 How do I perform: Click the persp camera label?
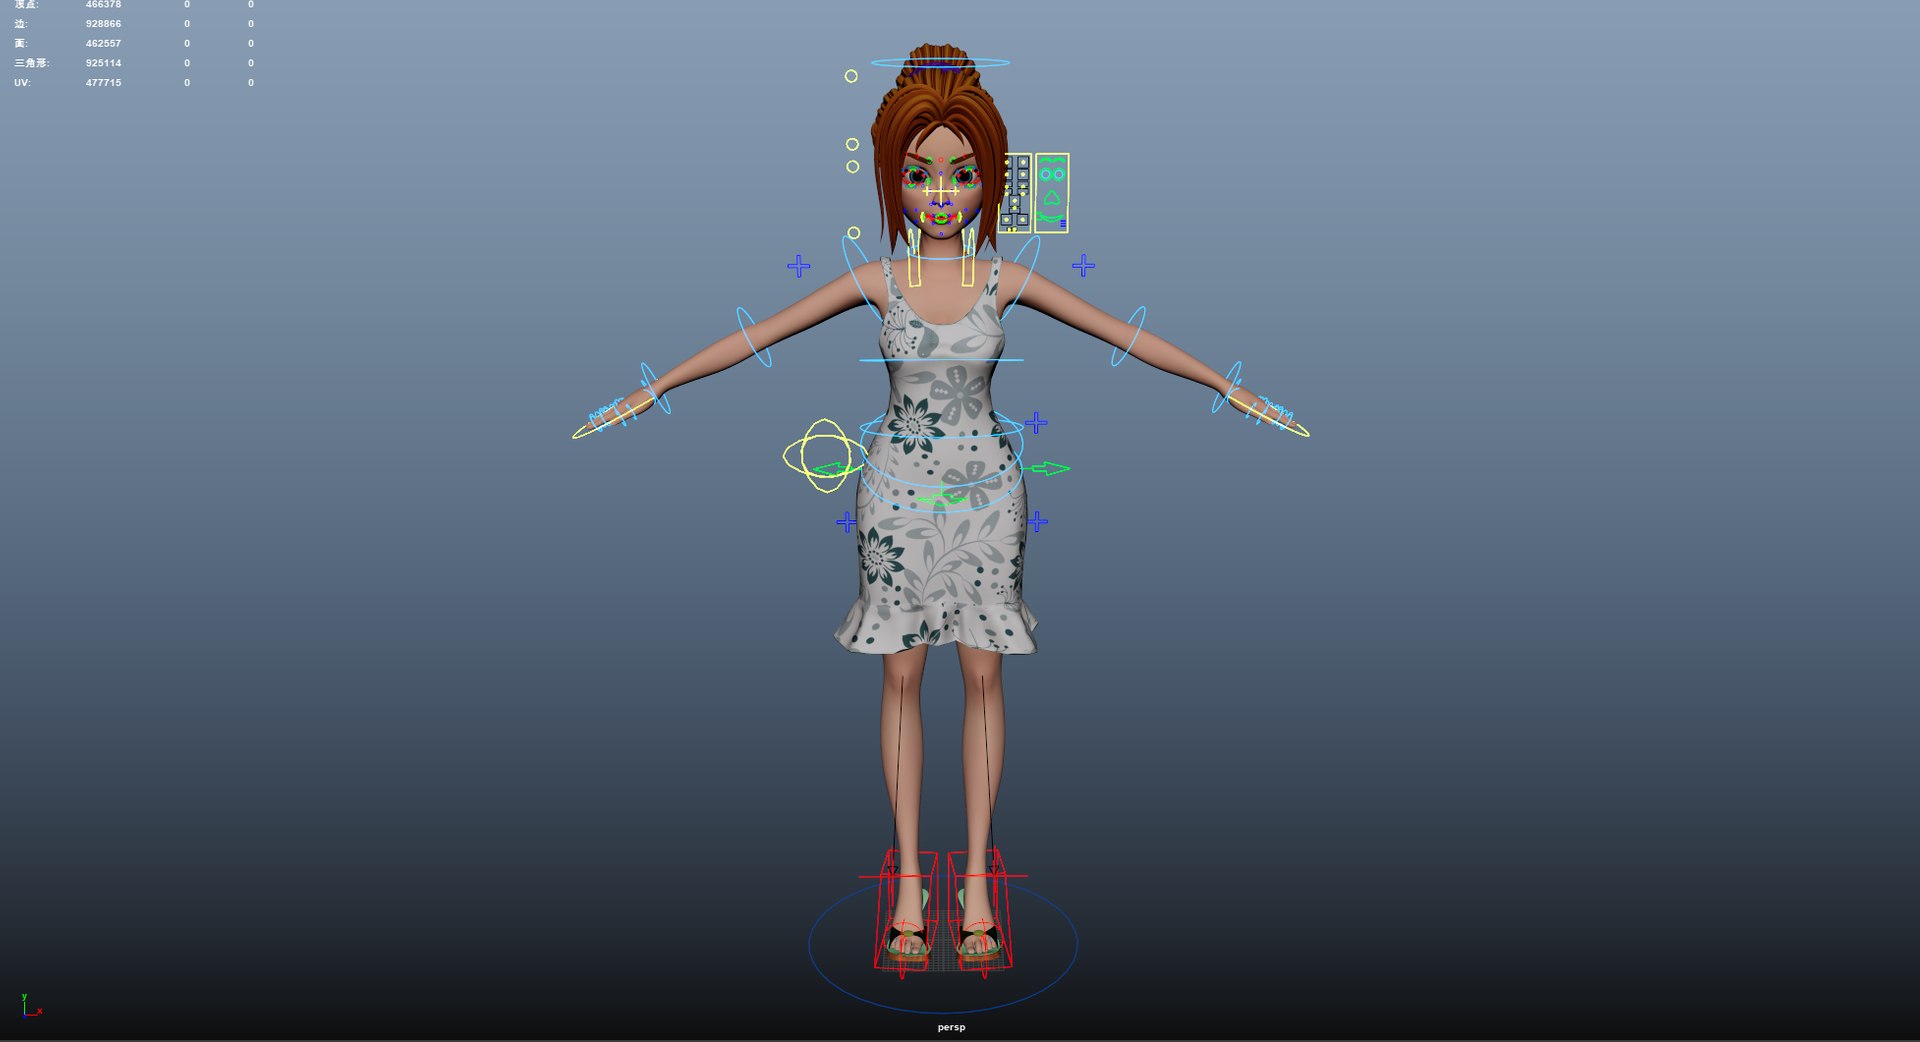(x=951, y=1027)
